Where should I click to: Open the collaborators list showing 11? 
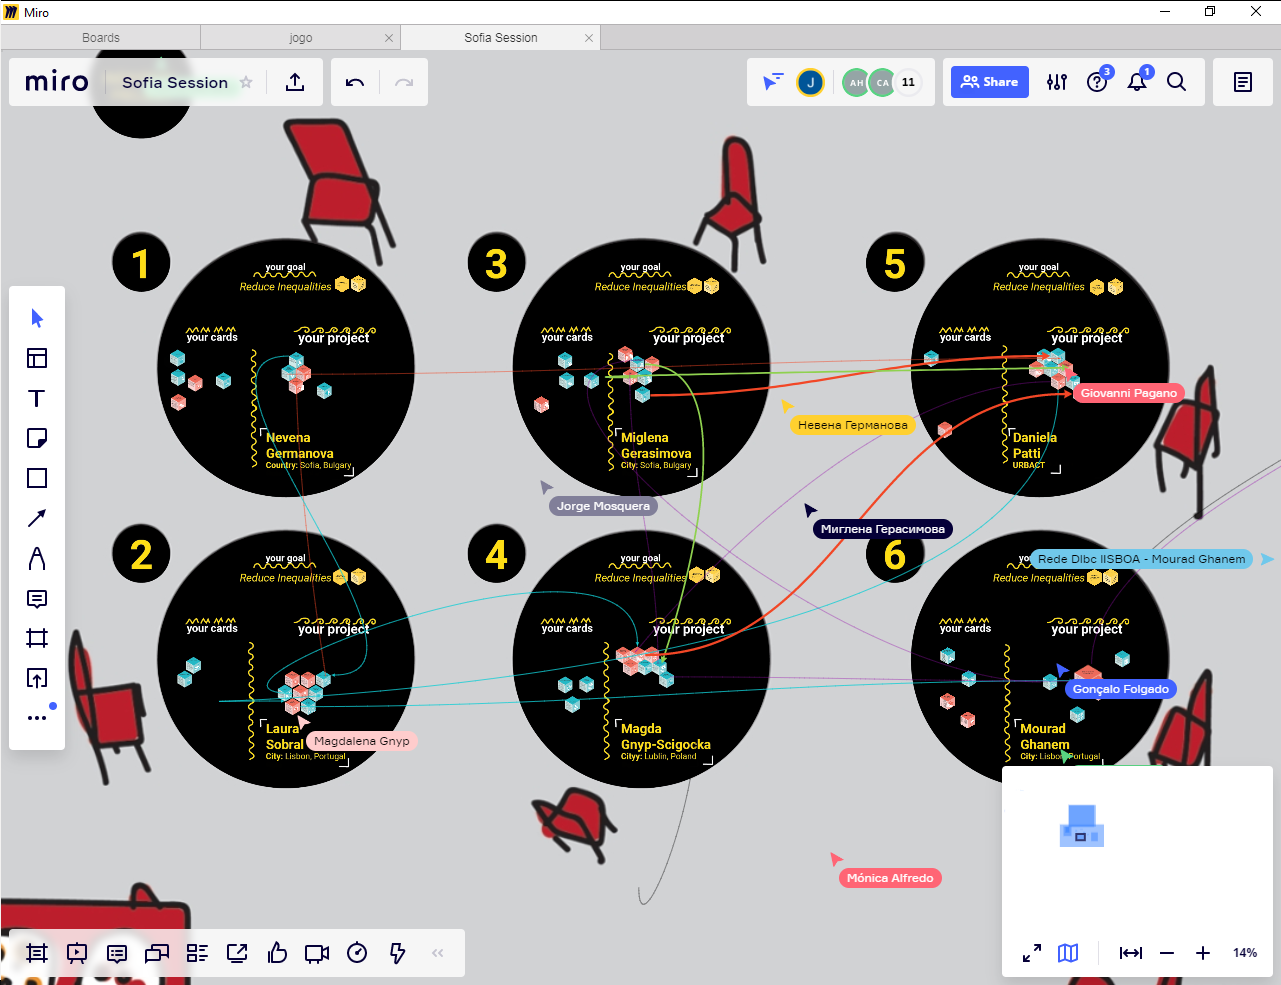(x=908, y=82)
